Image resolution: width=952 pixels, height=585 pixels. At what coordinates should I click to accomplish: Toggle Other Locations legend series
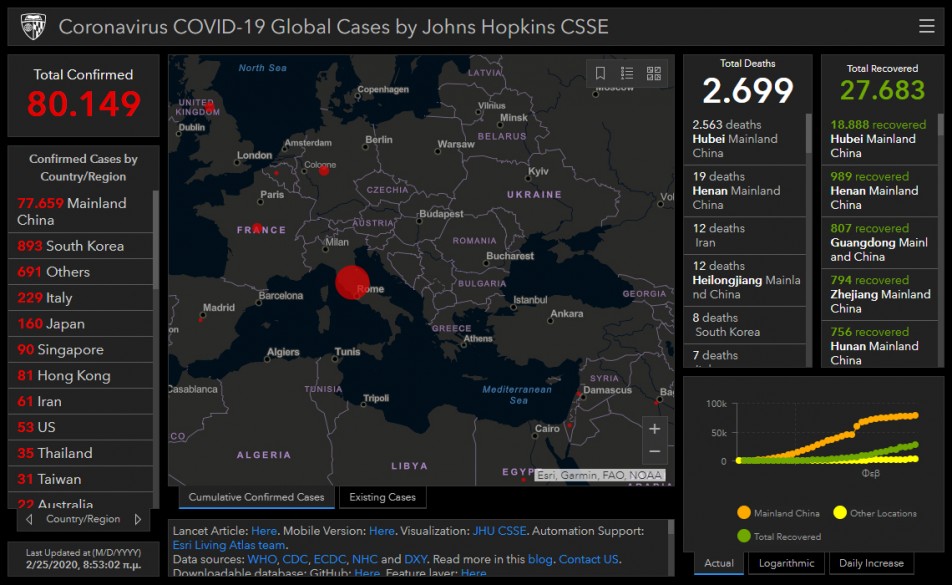875,513
